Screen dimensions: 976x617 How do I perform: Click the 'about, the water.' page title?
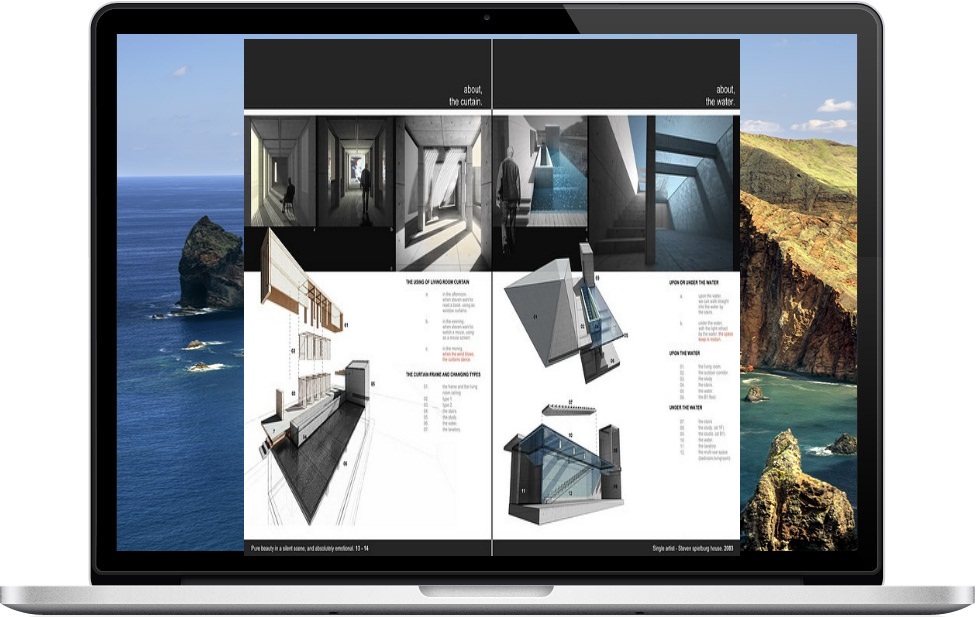tap(720, 95)
